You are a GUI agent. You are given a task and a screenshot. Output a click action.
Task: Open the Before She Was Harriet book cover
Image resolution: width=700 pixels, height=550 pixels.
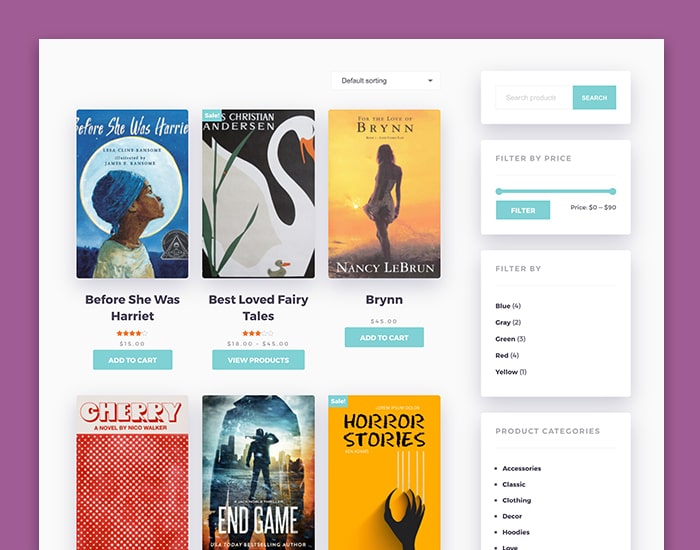coord(133,194)
